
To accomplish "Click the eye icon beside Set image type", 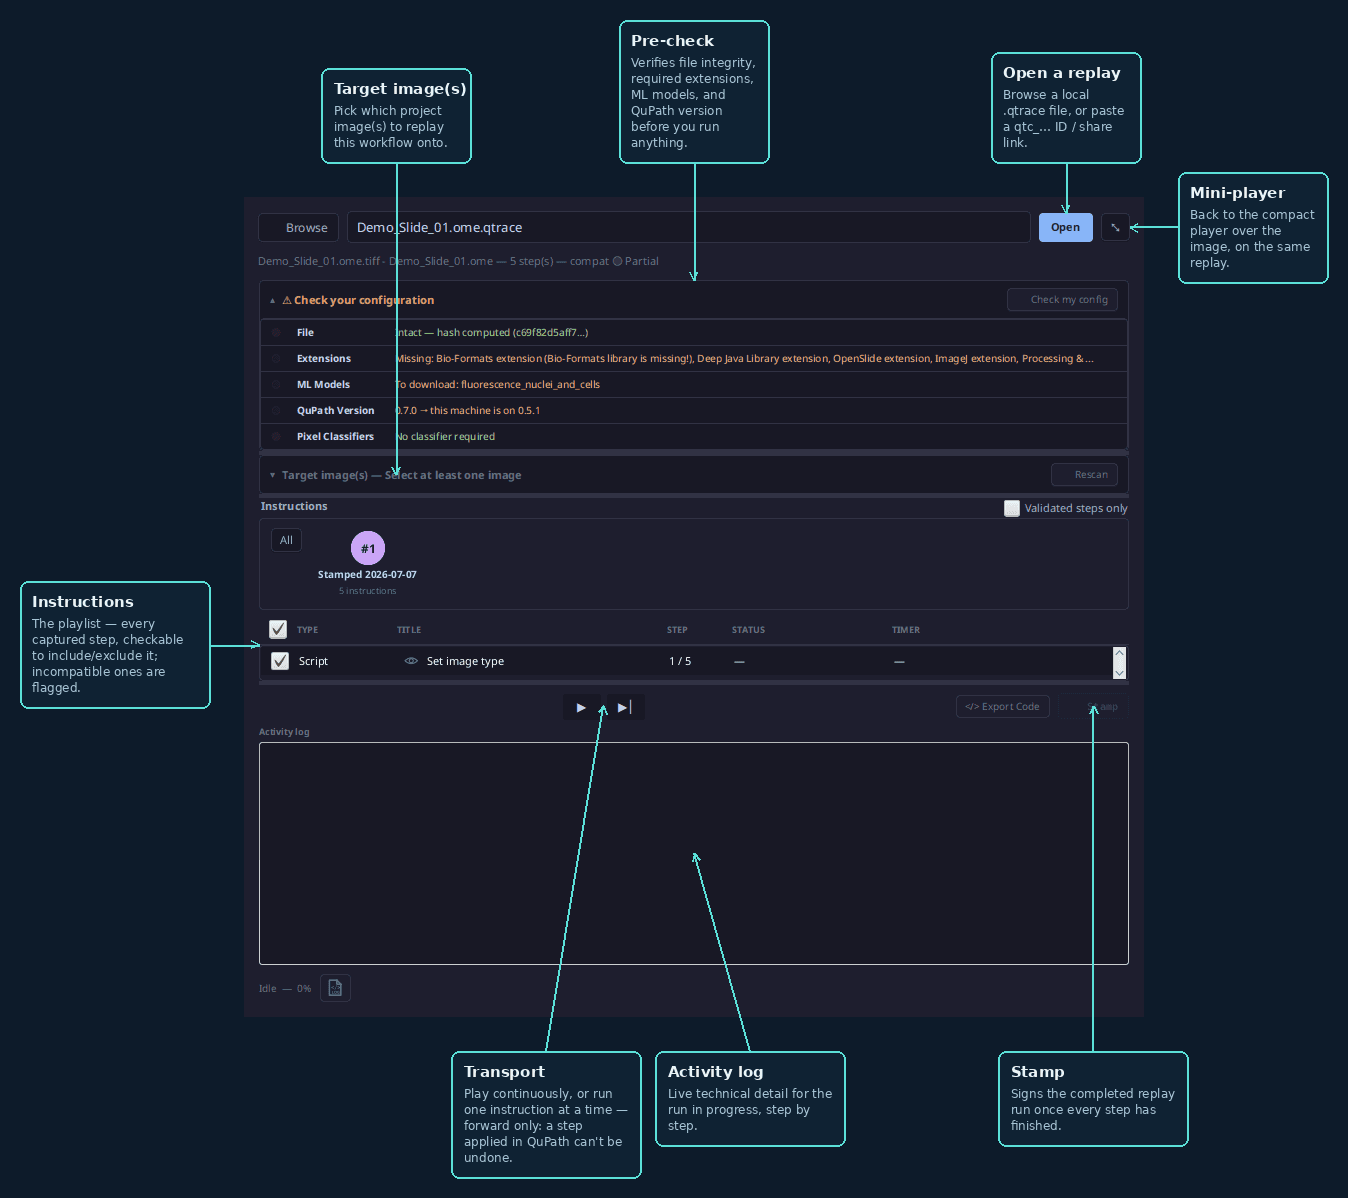I will tap(410, 661).
